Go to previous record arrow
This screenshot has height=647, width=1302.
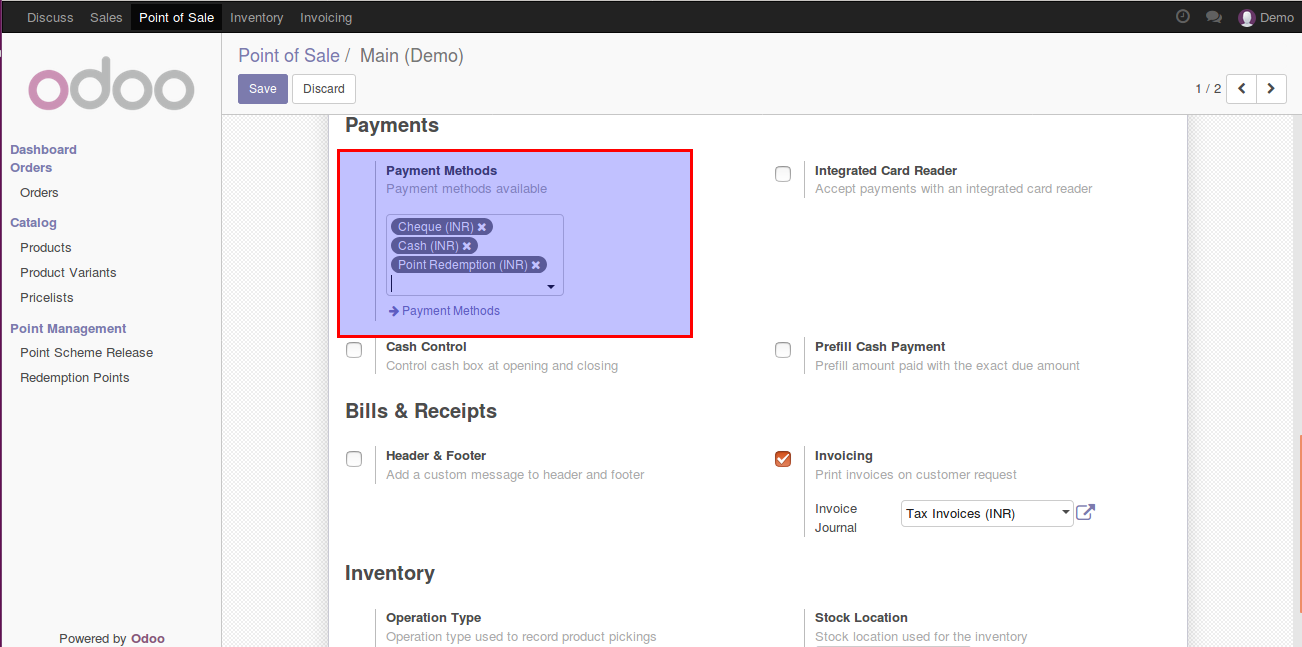click(1241, 89)
